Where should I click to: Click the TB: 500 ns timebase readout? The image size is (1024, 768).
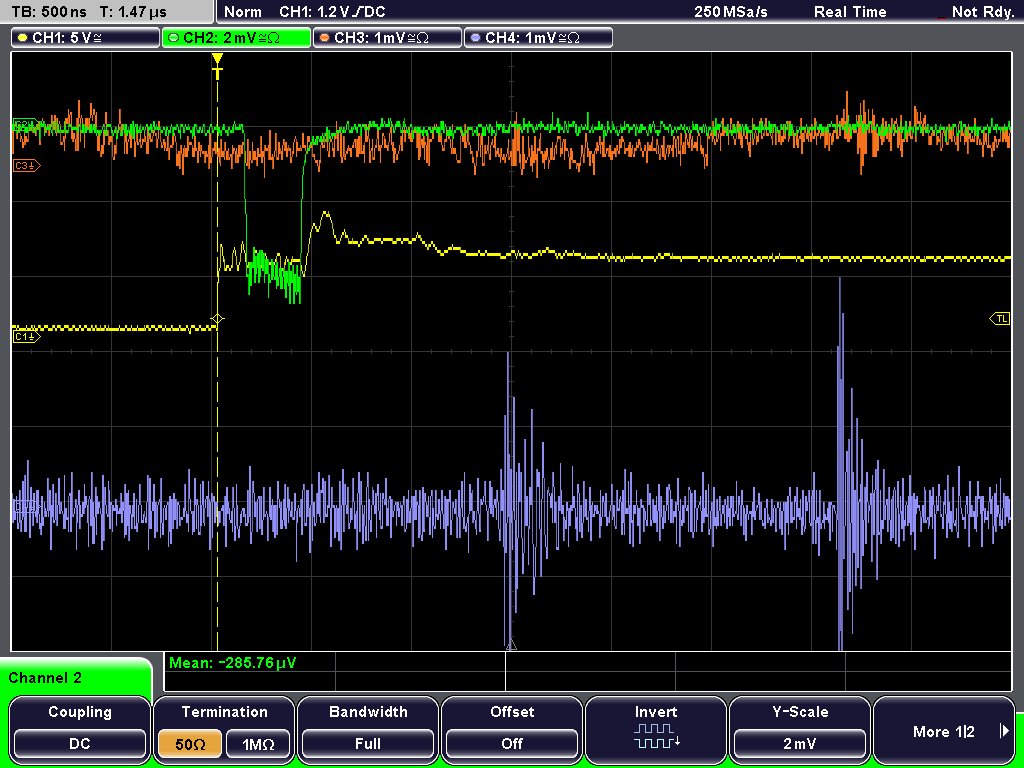49,12
